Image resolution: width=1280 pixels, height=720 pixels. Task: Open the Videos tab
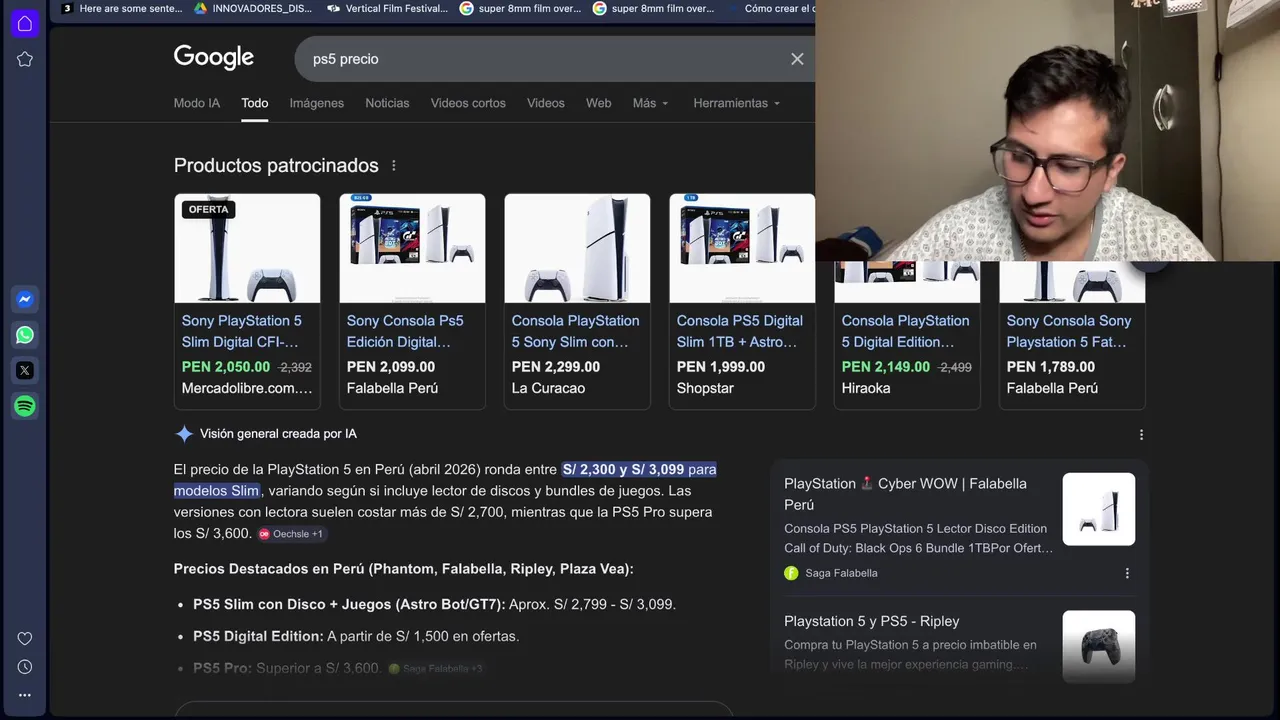pyautogui.click(x=546, y=103)
